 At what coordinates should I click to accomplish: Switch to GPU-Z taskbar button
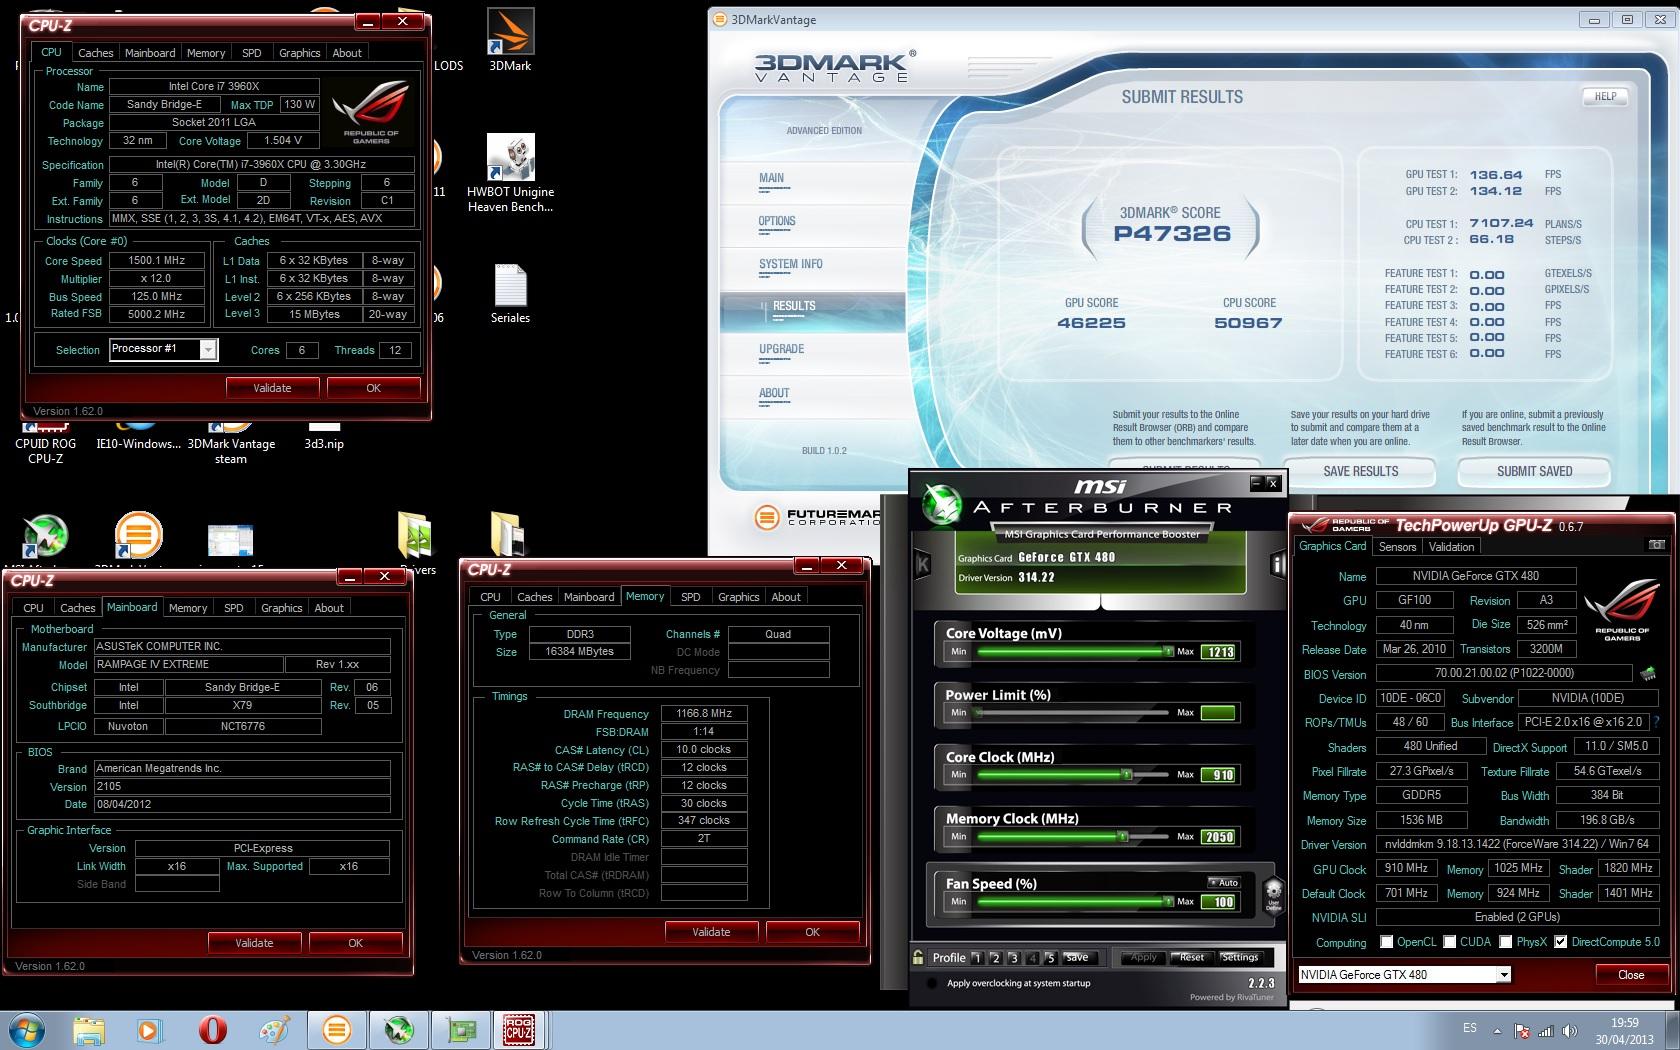461,1030
